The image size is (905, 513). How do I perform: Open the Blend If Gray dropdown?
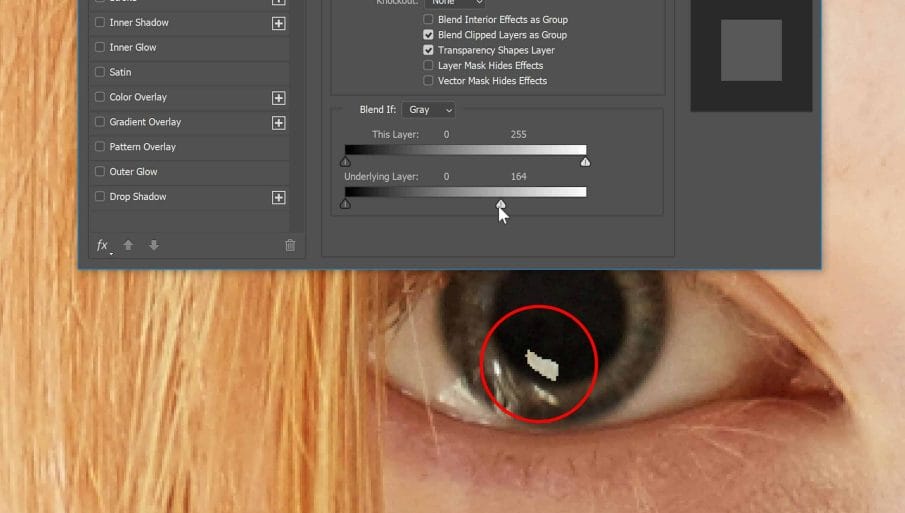pyautogui.click(x=429, y=109)
